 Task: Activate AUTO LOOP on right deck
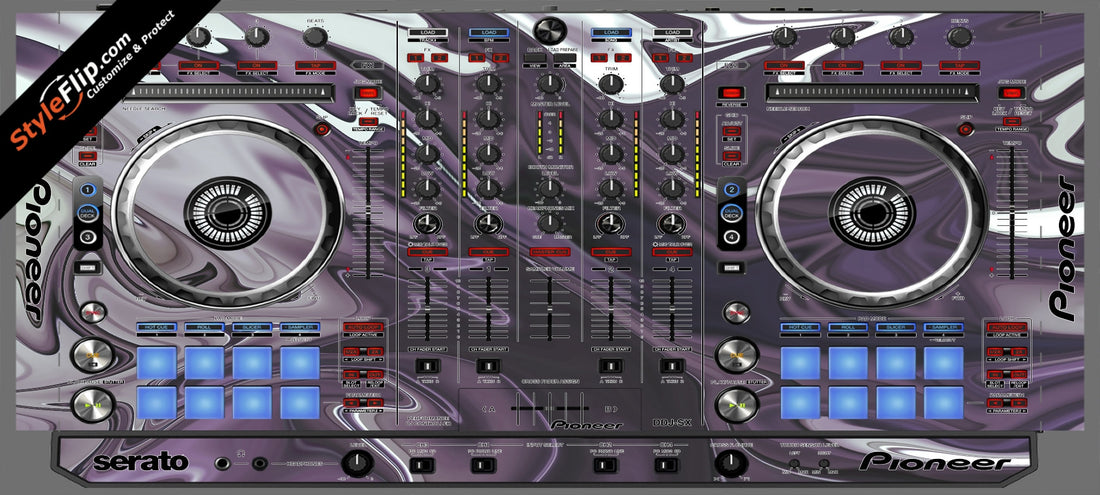click(x=1008, y=327)
